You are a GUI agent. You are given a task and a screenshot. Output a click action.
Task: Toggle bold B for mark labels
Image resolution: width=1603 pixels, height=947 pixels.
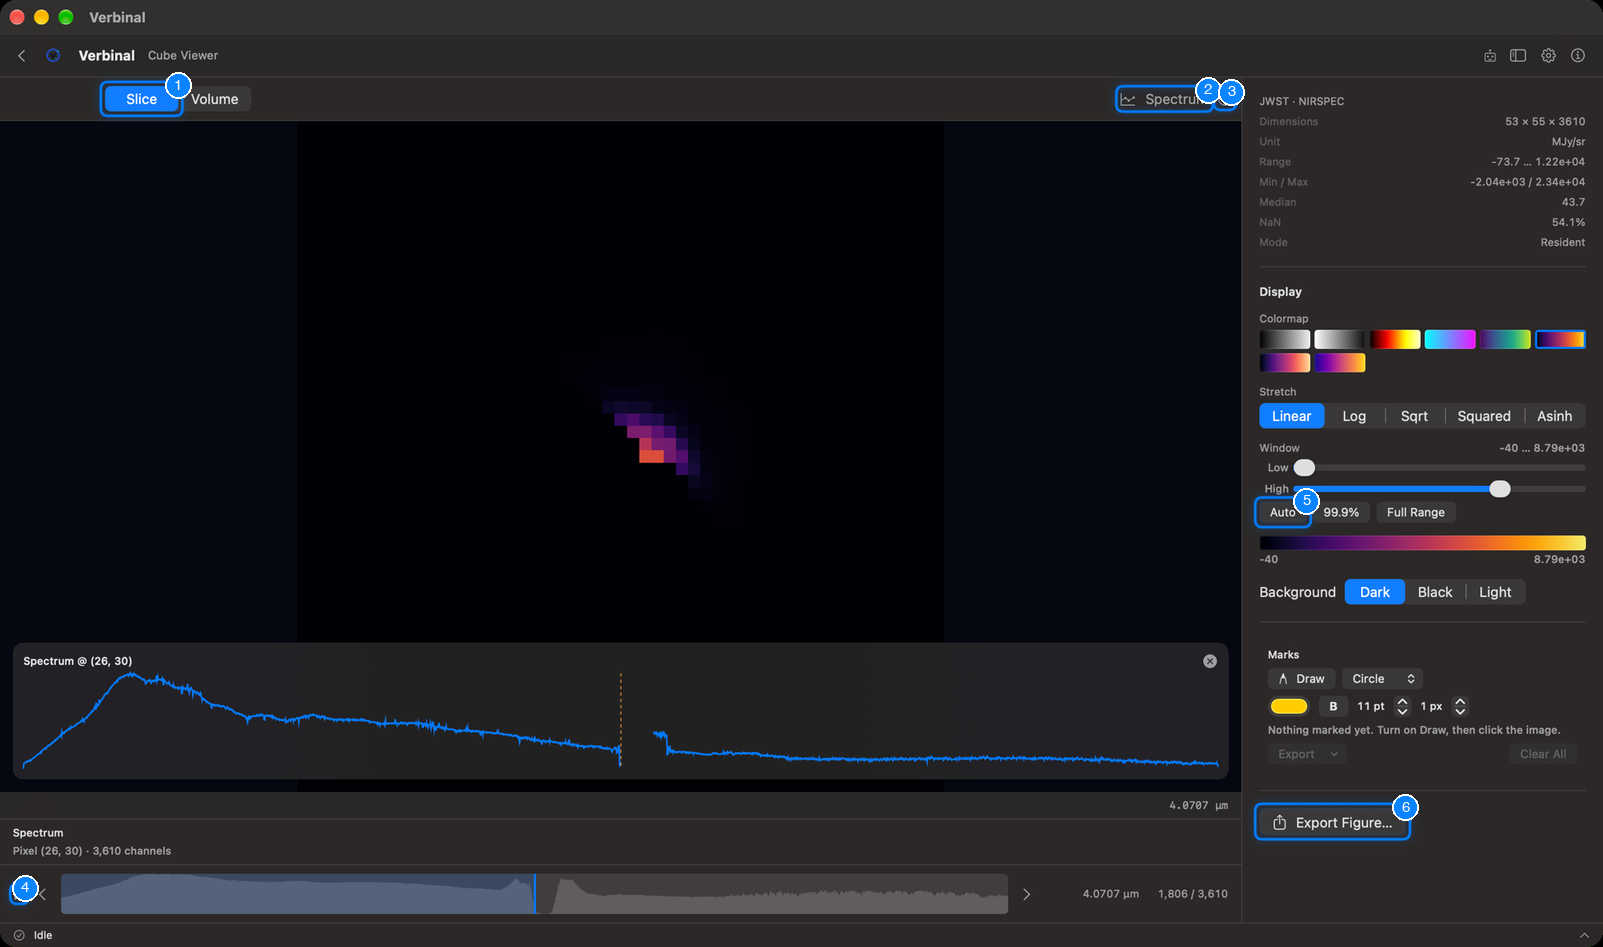[x=1333, y=706]
